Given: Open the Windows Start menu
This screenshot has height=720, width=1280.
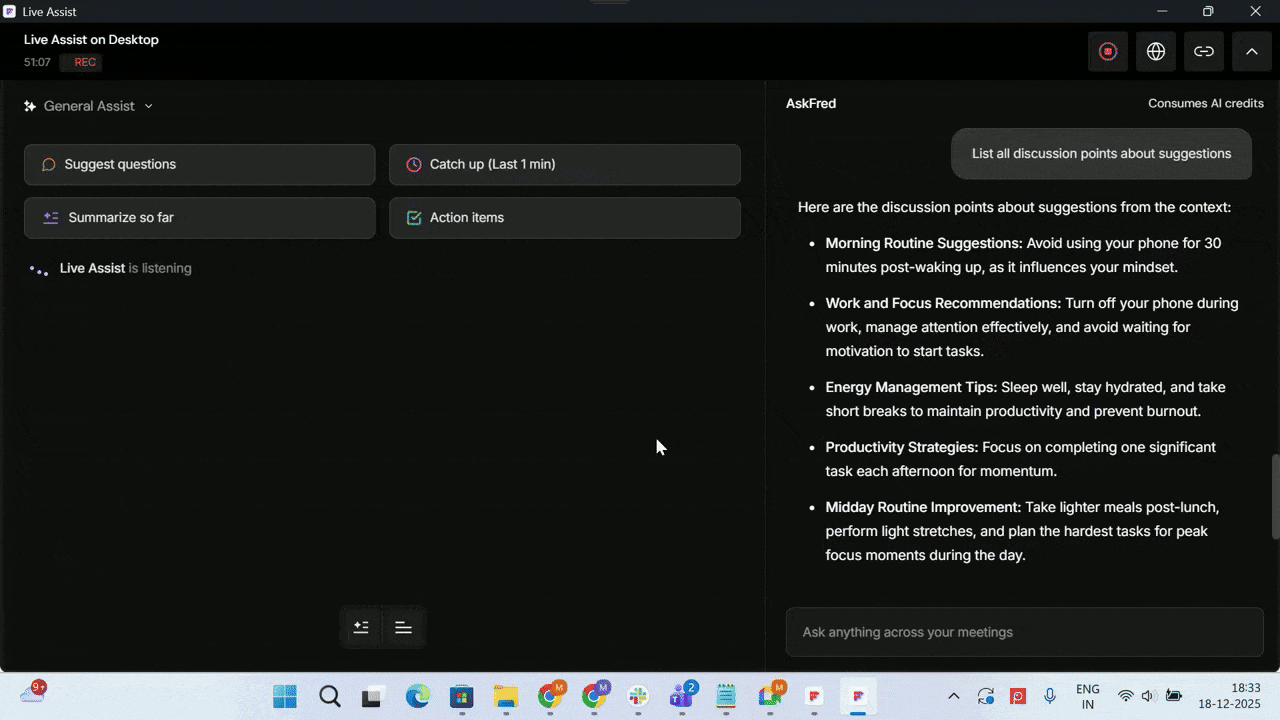Looking at the screenshot, I should click(284, 696).
